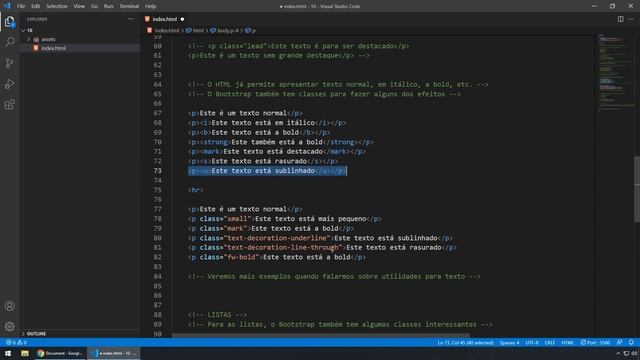Click Ln 73, Col 45 cursor position
Viewport: 640px width, 360px height.
tap(466, 342)
